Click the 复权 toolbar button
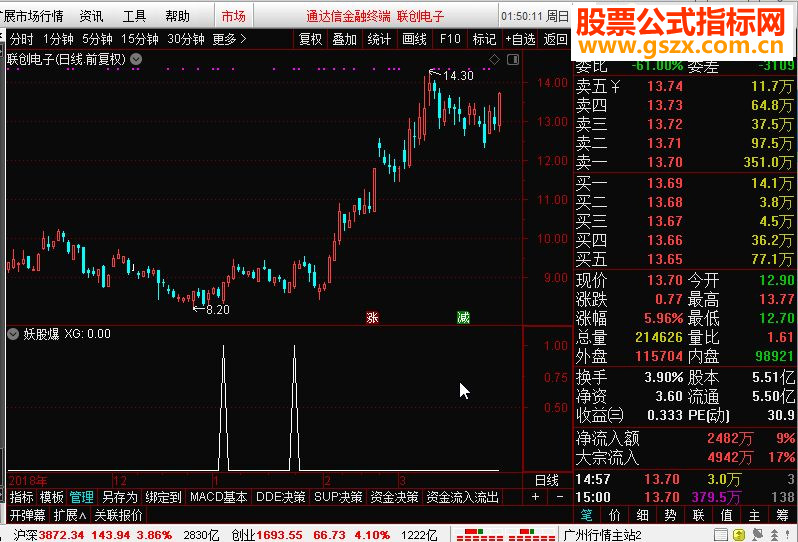Image resolution: width=798 pixels, height=542 pixels. [310, 39]
